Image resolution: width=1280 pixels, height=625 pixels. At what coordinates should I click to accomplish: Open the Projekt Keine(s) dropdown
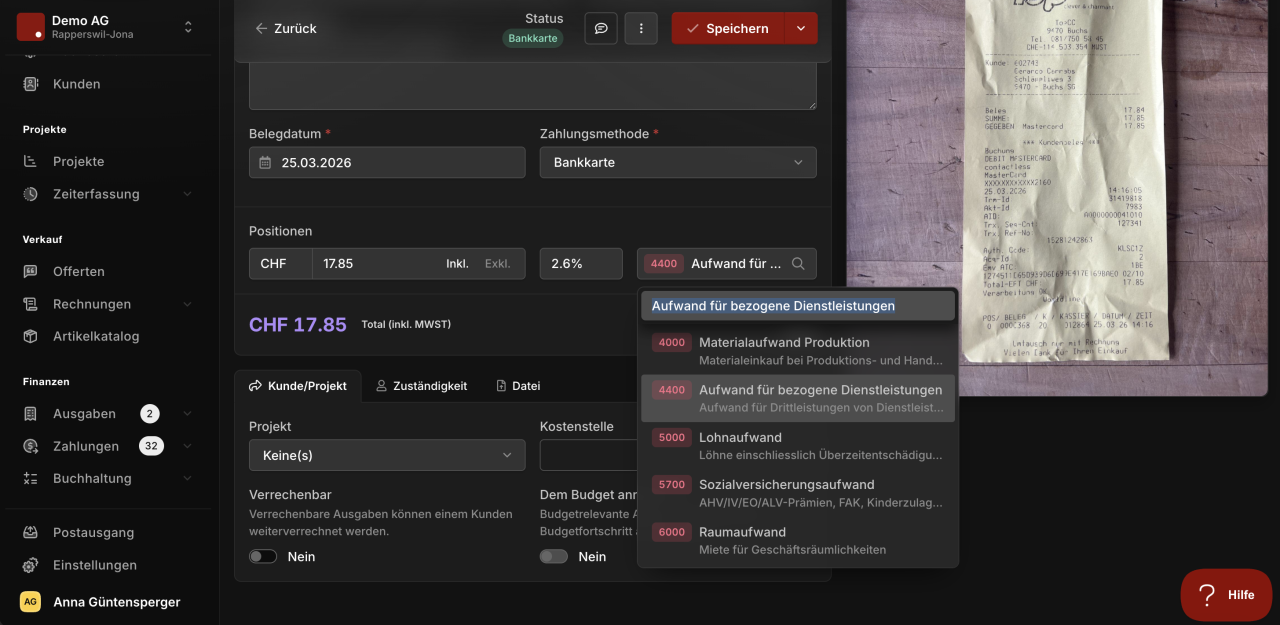[x=387, y=455]
